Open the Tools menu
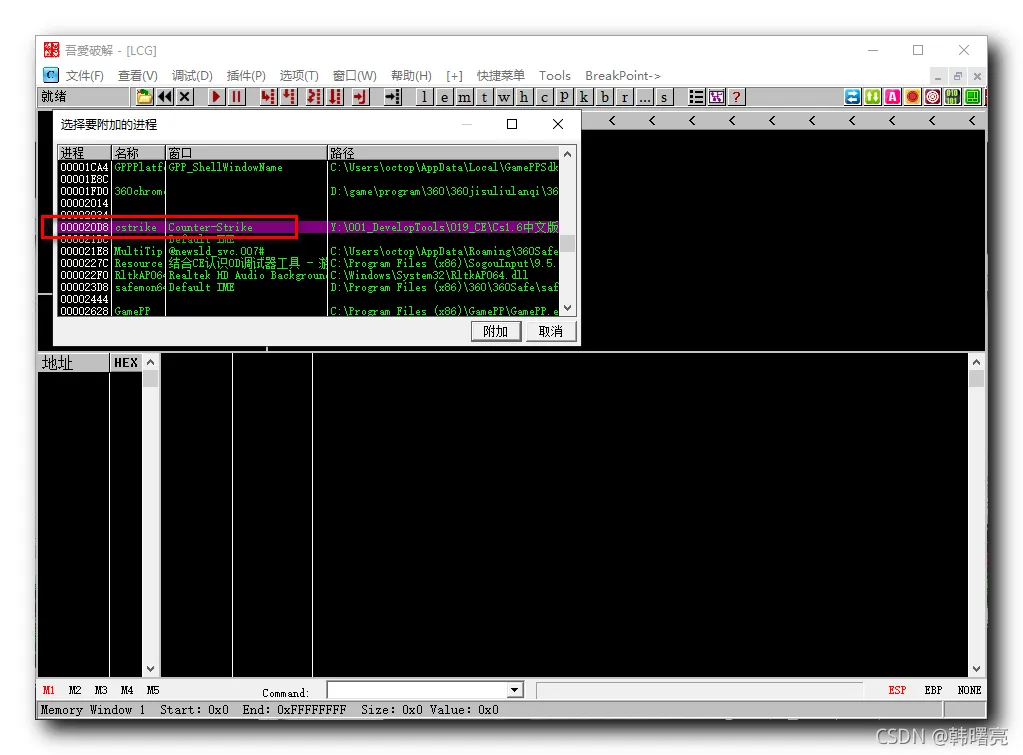 click(555, 76)
